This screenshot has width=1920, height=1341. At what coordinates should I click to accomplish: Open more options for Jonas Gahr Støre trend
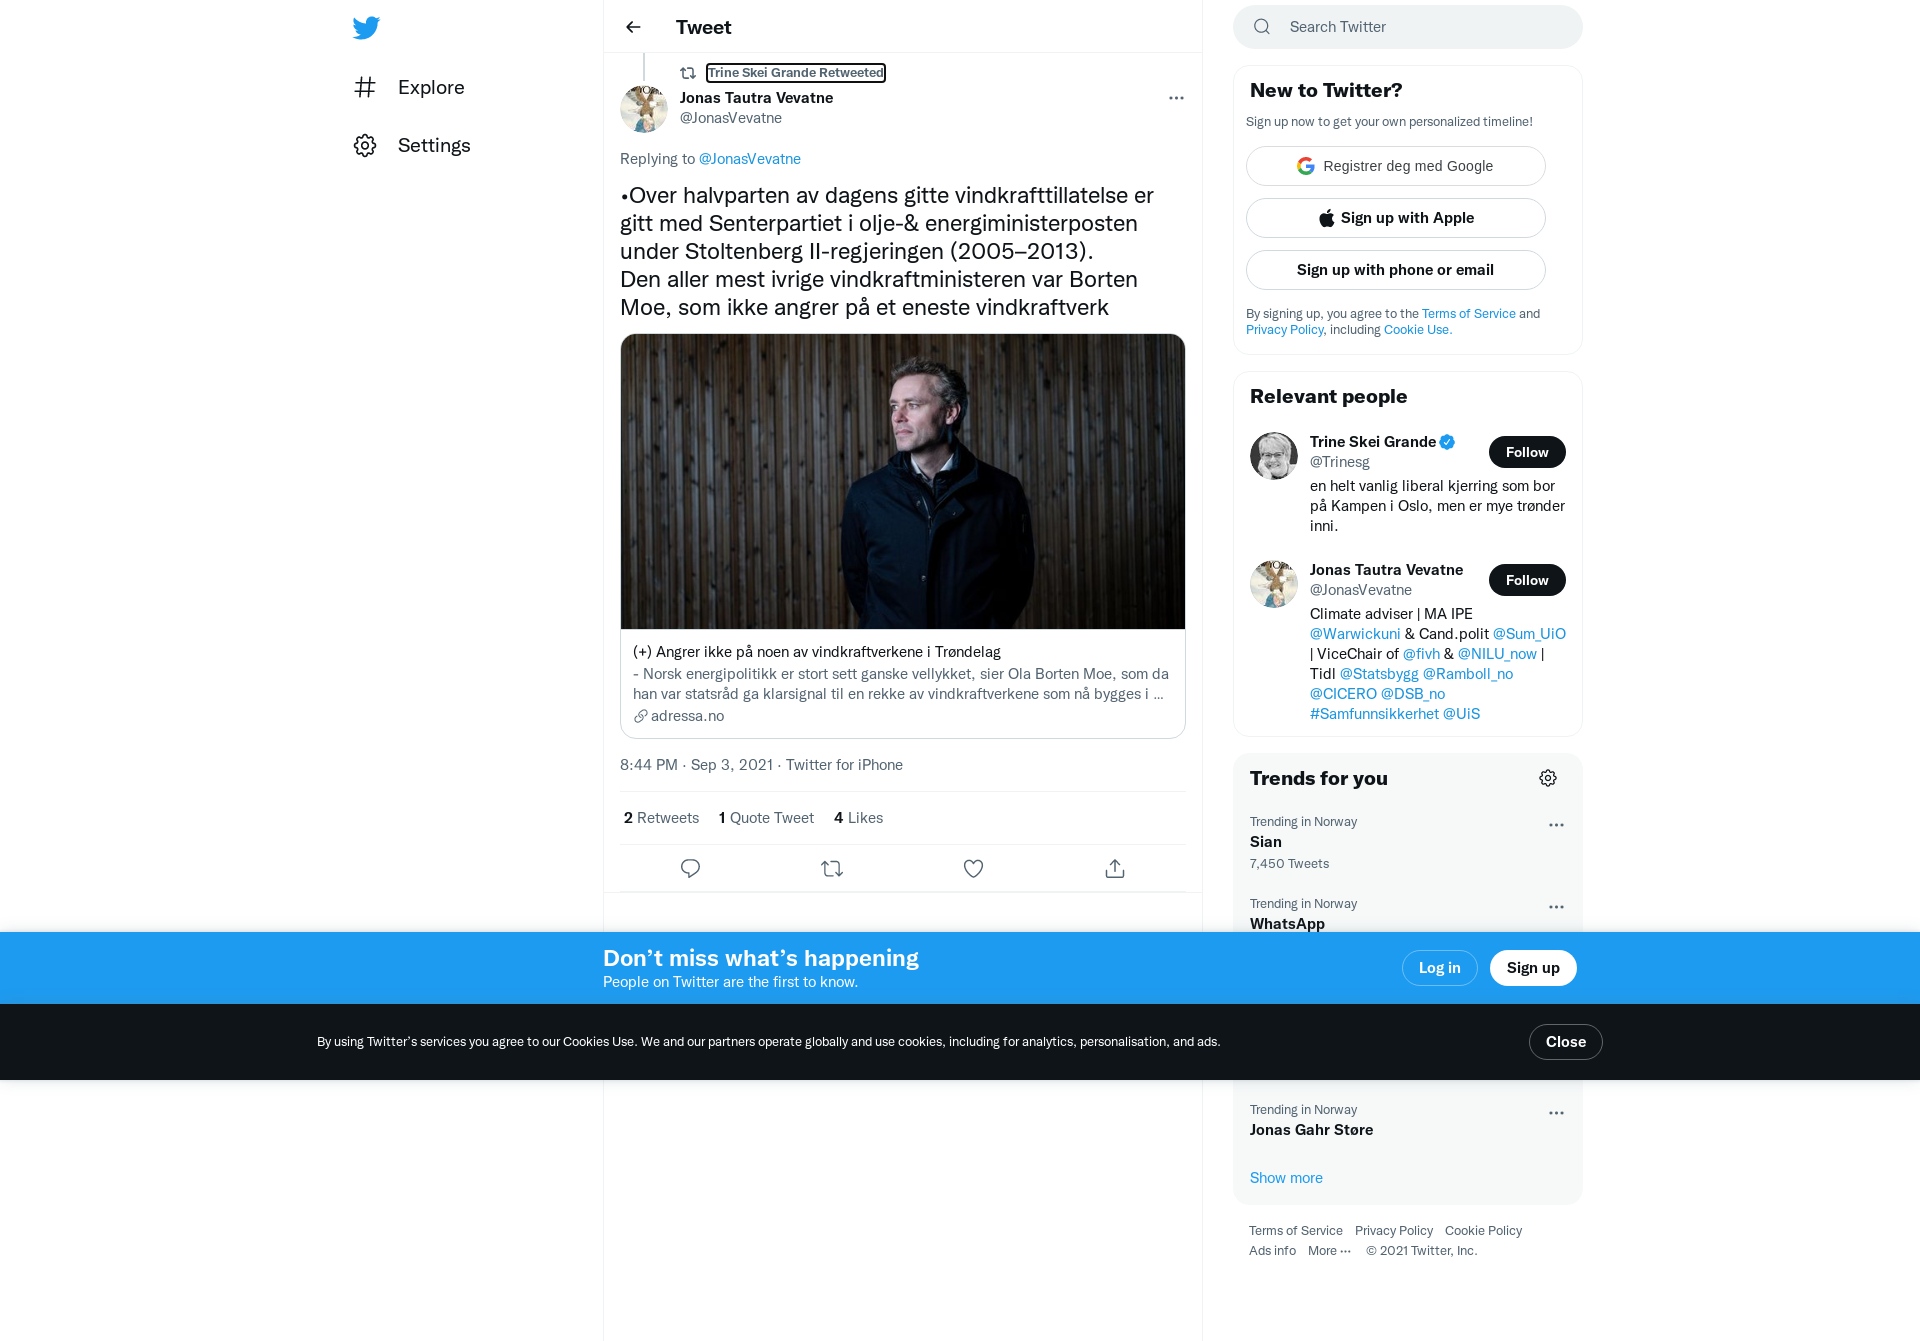(x=1556, y=1113)
